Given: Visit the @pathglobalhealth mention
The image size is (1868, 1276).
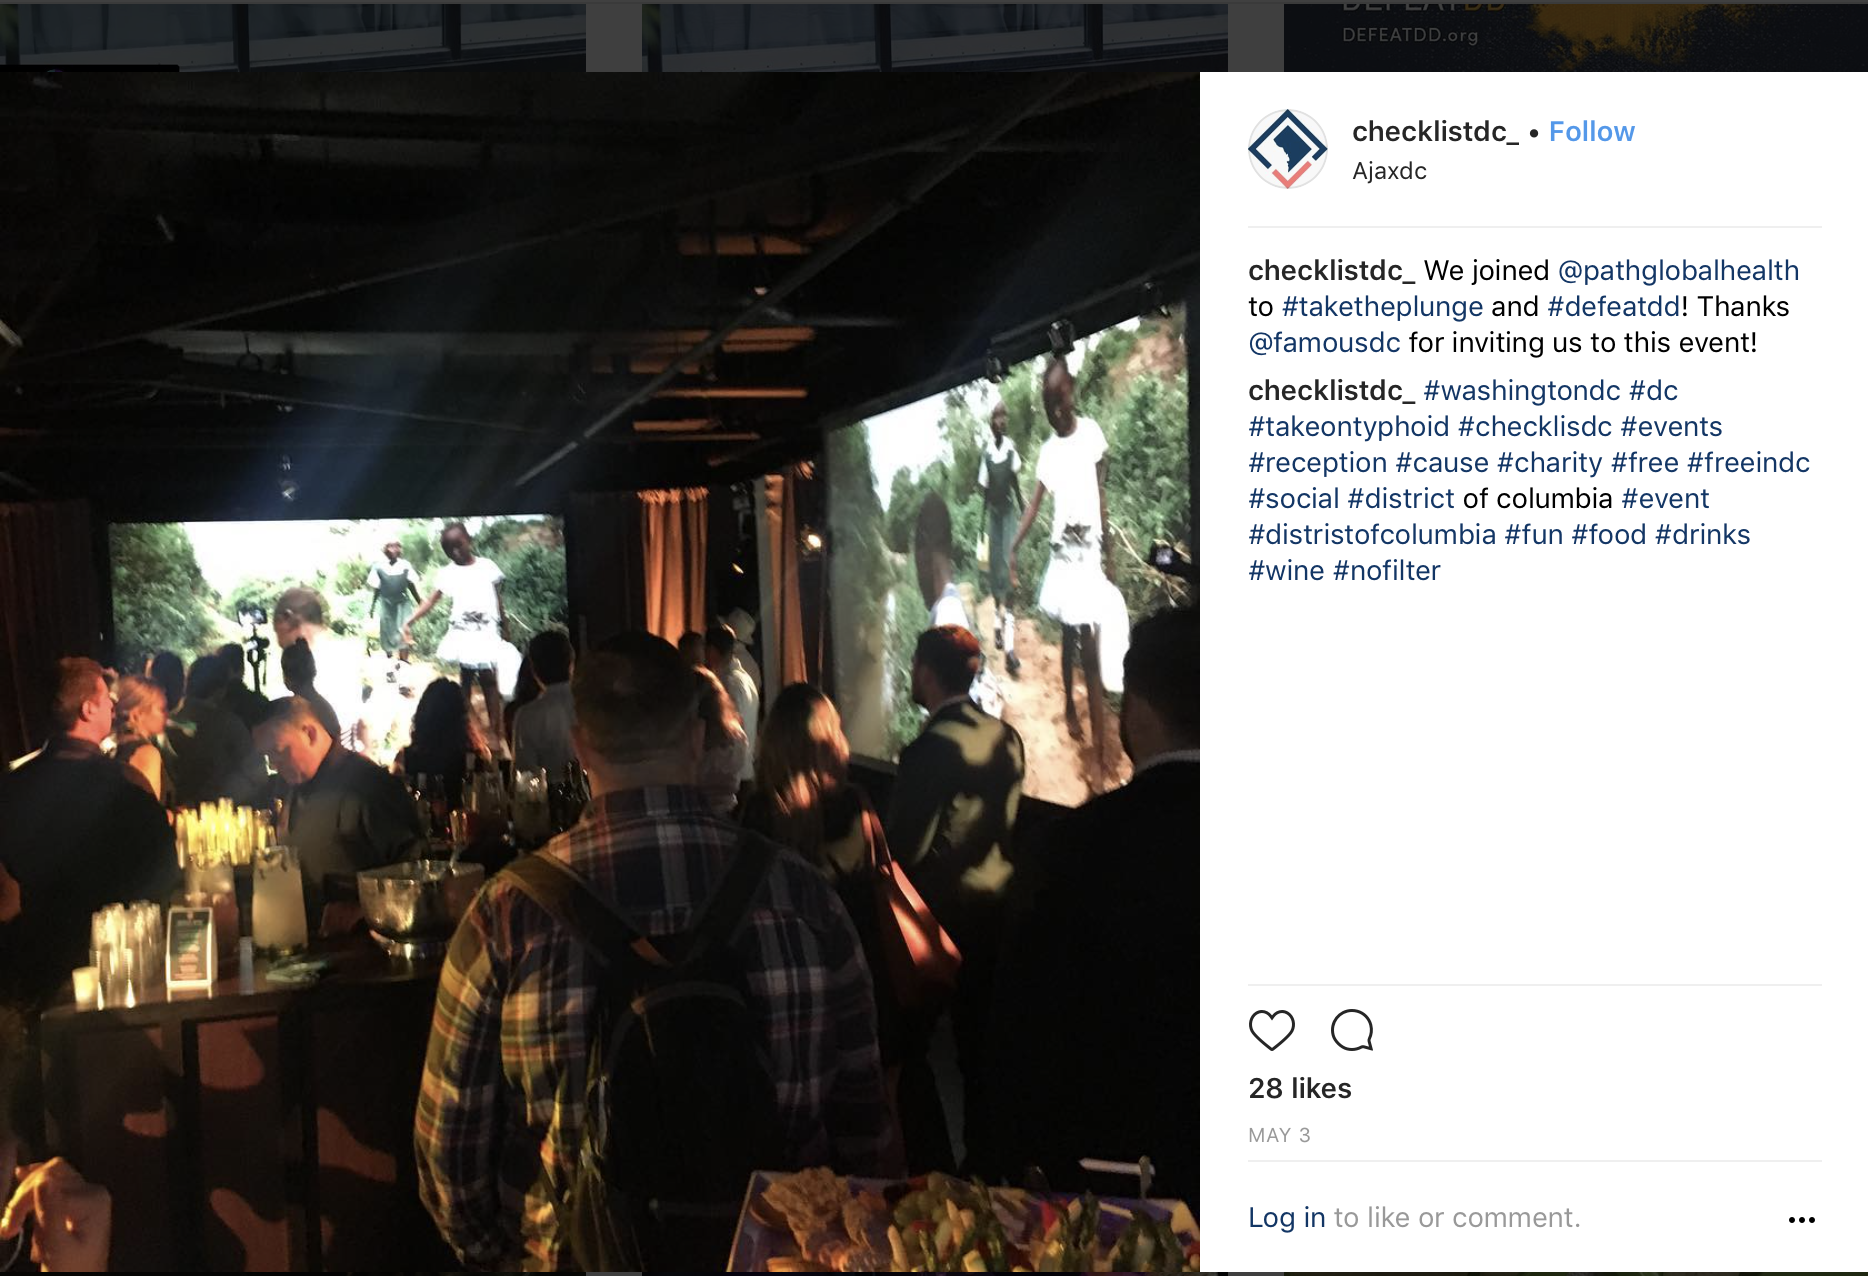Looking at the screenshot, I should coord(1678,271).
